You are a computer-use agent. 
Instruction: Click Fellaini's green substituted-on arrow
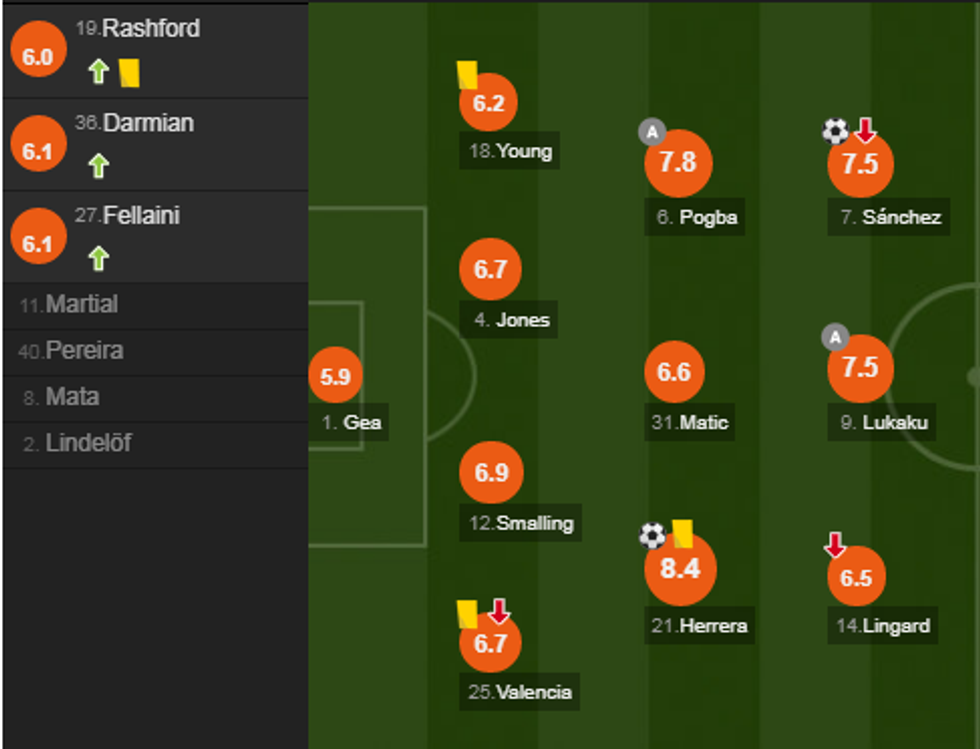(98, 259)
